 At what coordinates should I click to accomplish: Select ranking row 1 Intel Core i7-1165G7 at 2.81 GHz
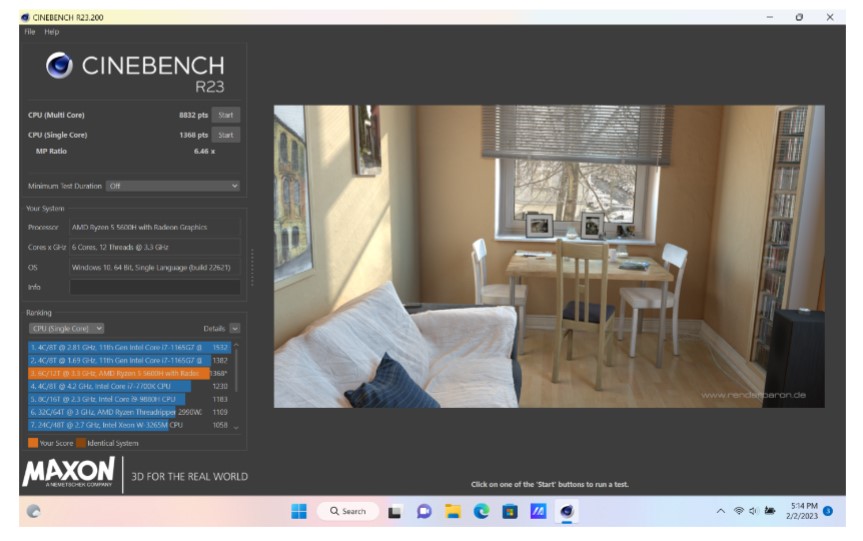pyautogui.click(x=129, y=347)
